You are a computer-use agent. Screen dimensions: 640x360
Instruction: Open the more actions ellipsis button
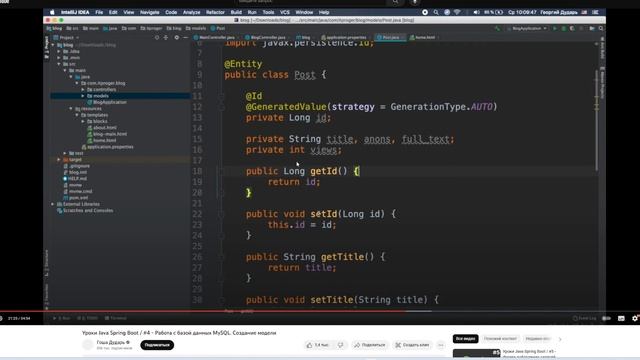pyautogui.click(x=440, y=345)
